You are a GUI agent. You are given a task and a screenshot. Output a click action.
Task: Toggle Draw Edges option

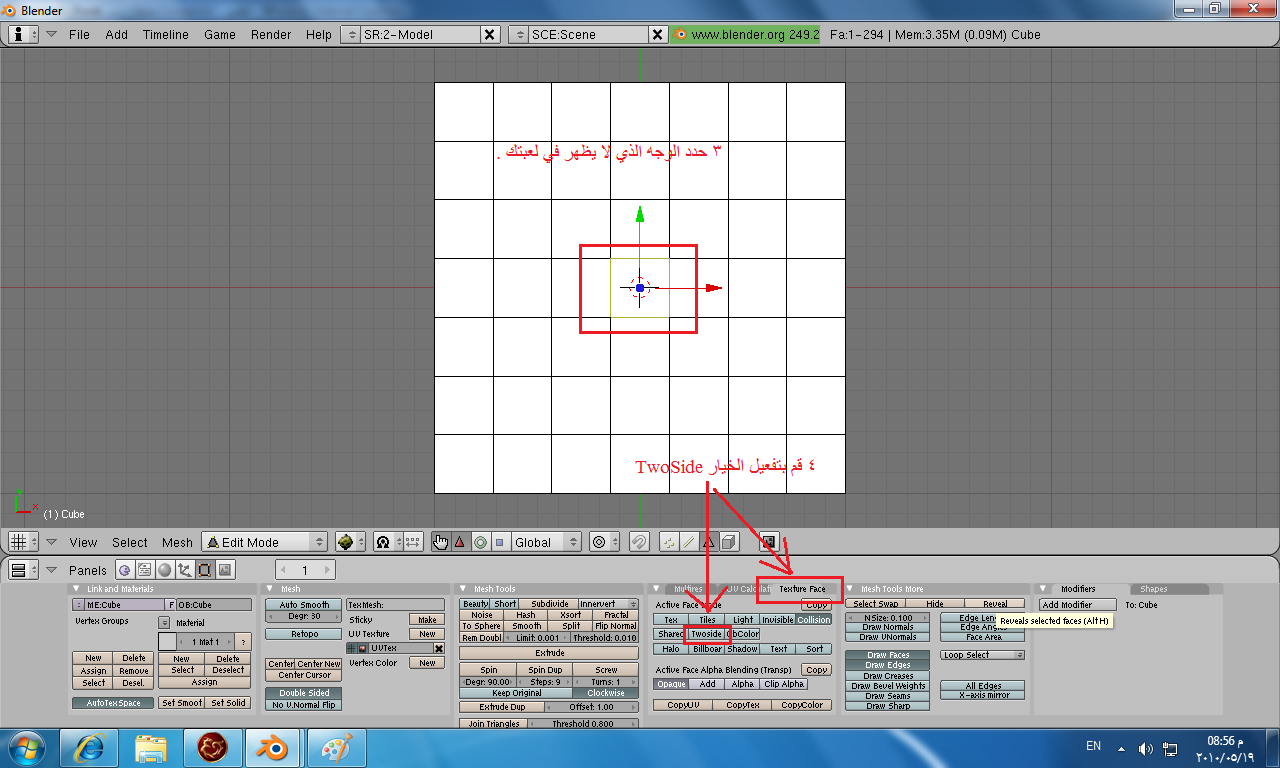point(888,665)
